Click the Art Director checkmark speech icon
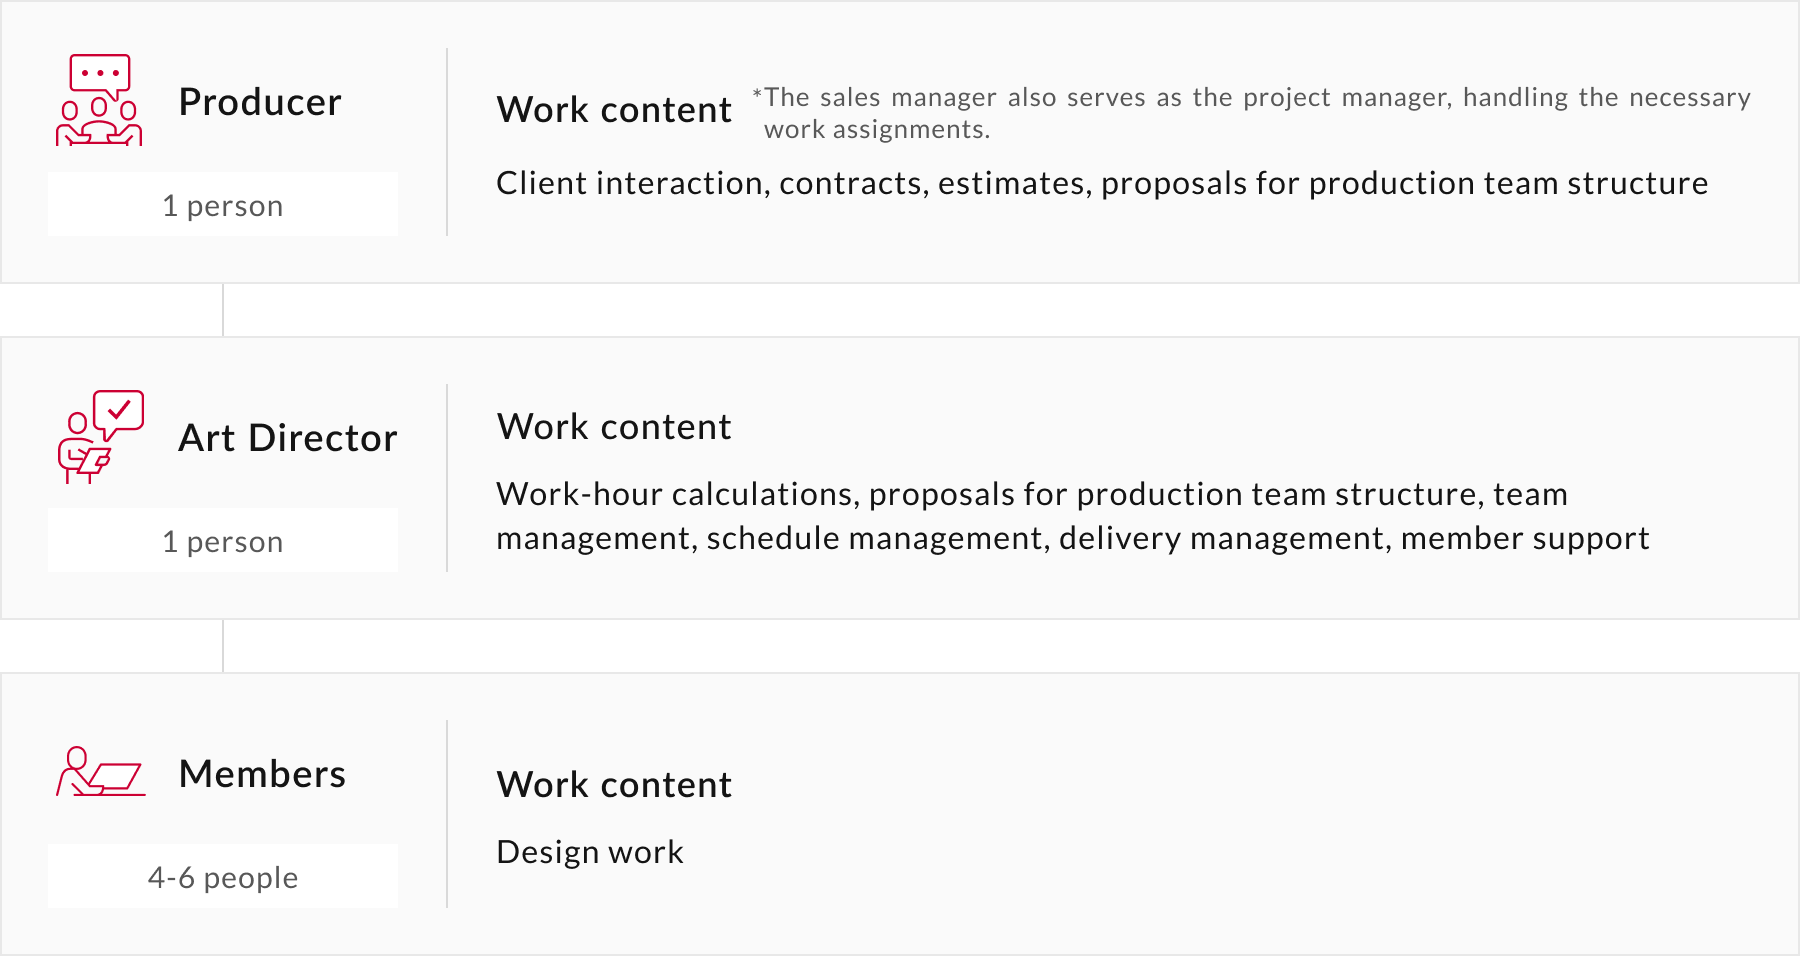 point(101,437)
